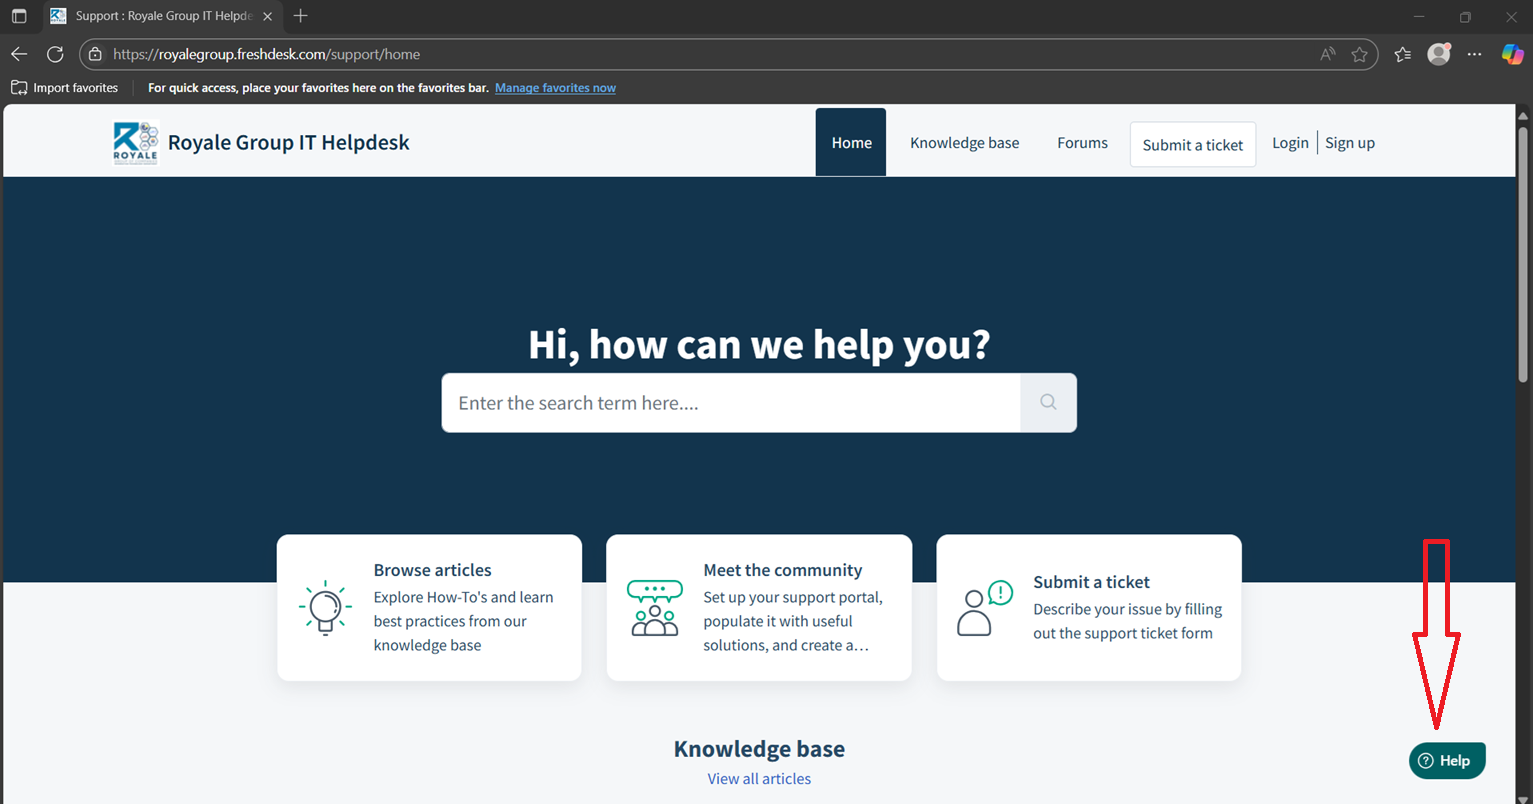Click the Royale logo image
Image resolution: width=1533 pixels, height=804 pixels.
coord(135,142)
